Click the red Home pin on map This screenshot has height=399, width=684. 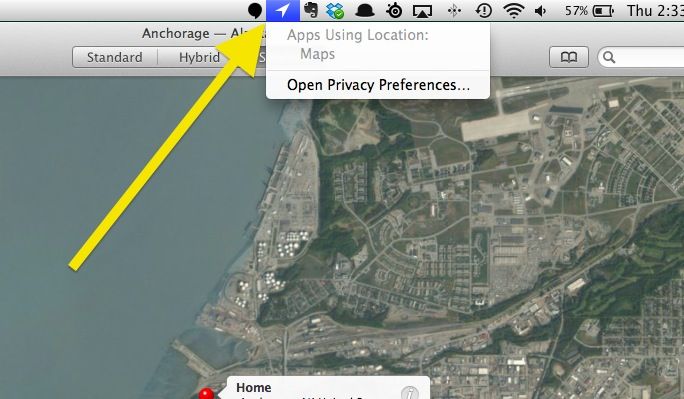(206, 394)
